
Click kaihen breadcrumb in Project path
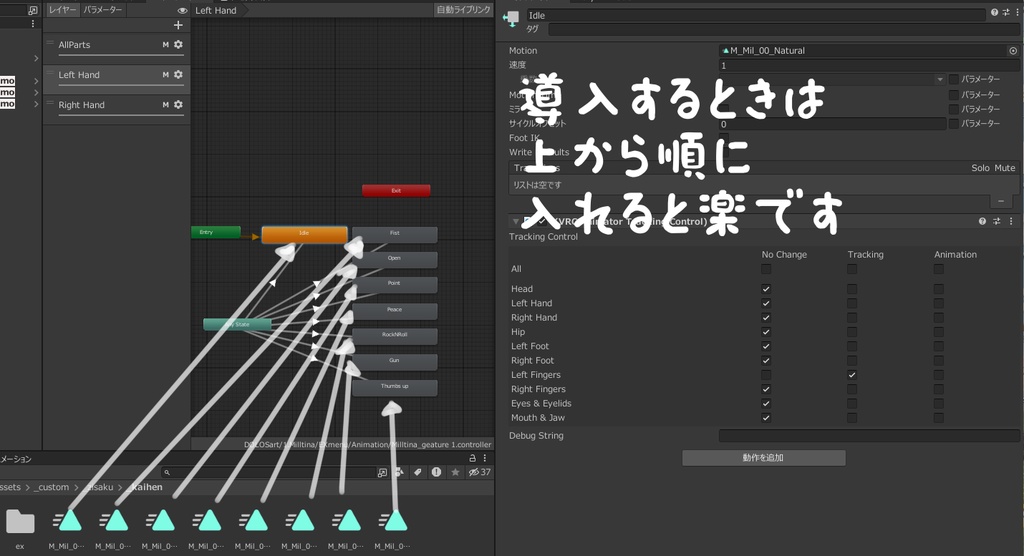pos(147,487)
